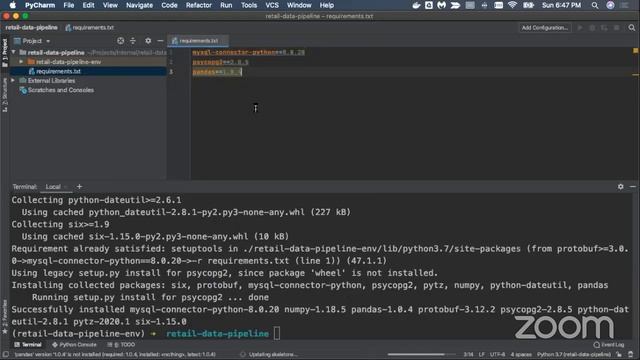Open the File menu
The image size is (640, 360).
pyautogui.click(x=69, y=5)
